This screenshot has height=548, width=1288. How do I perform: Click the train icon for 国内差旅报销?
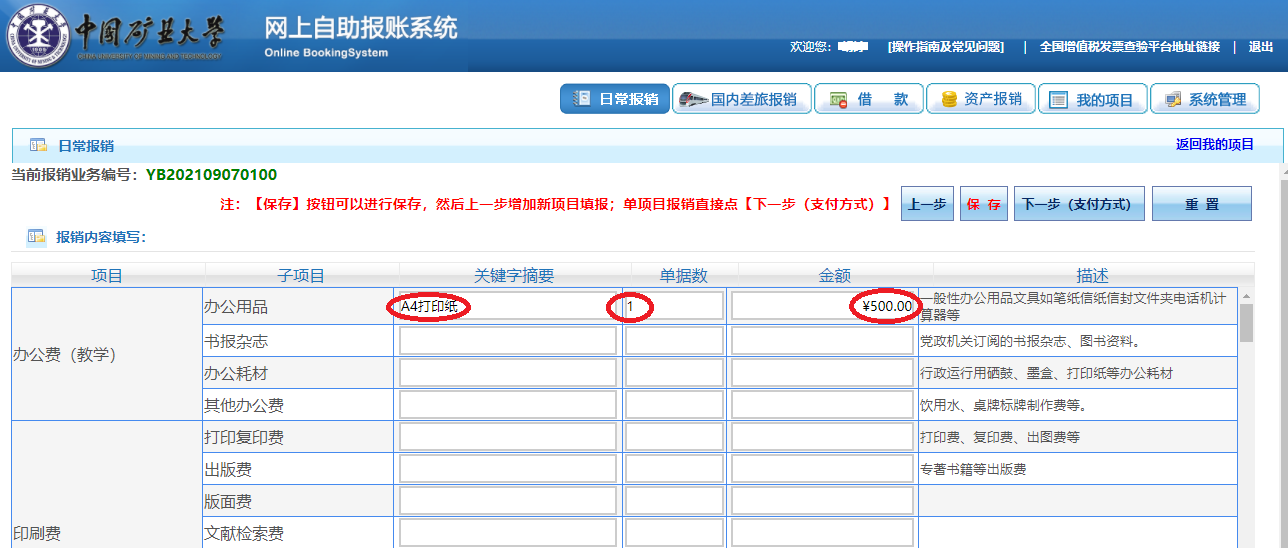pyautogui.click(x=692, y=99)
